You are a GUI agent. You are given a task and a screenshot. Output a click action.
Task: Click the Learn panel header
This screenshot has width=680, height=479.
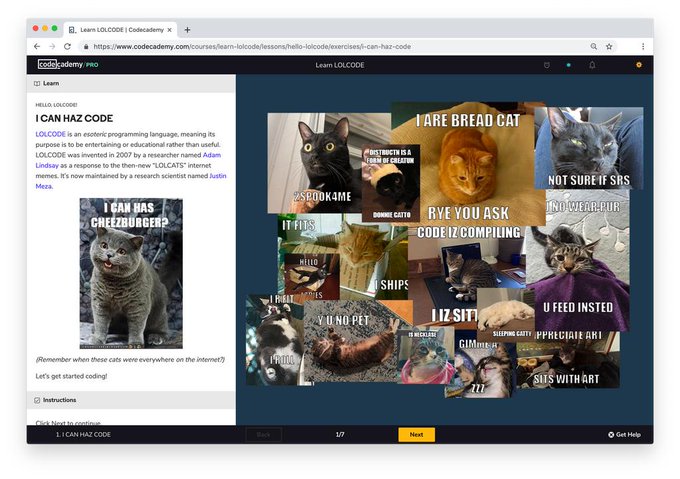pos(131,83)
